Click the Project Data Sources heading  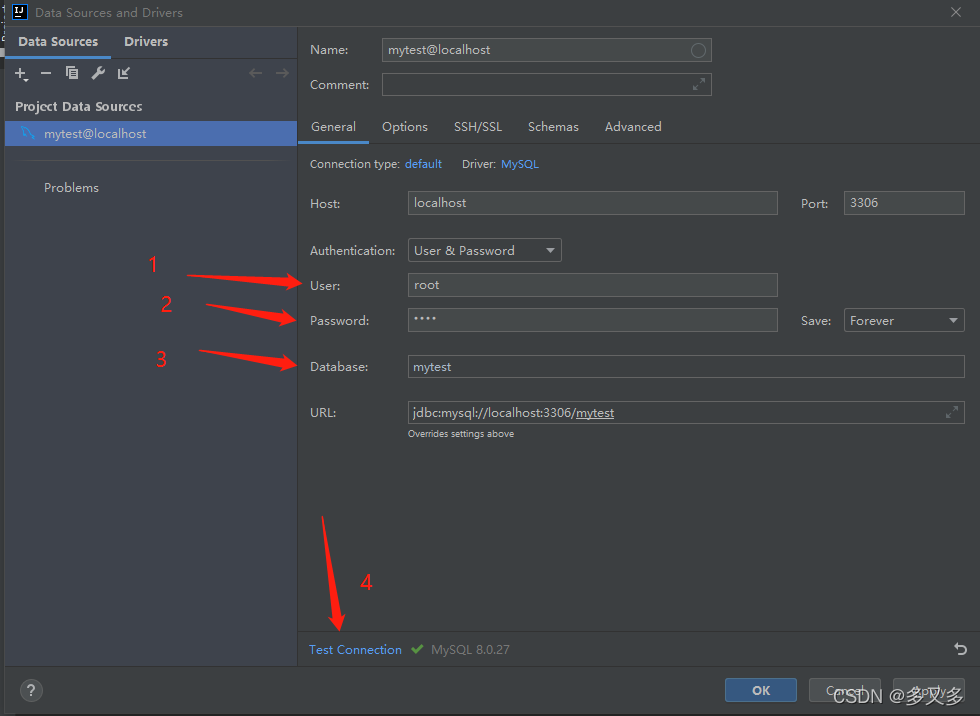(79, 107)
